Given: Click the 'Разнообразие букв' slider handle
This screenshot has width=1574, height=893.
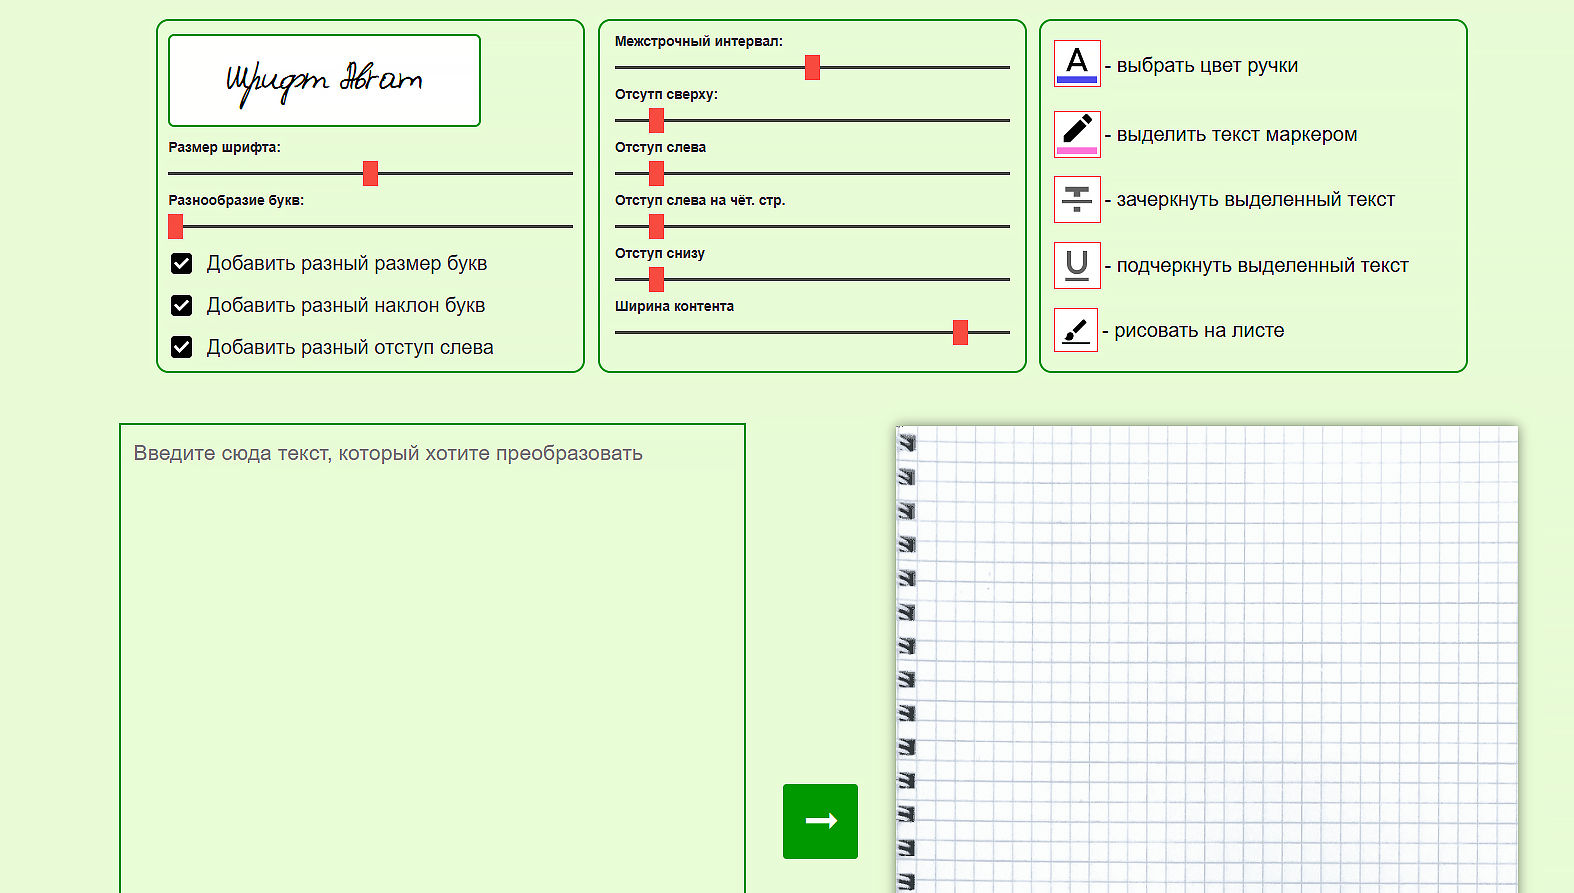Looking at the screenshot, I should 176,227.
